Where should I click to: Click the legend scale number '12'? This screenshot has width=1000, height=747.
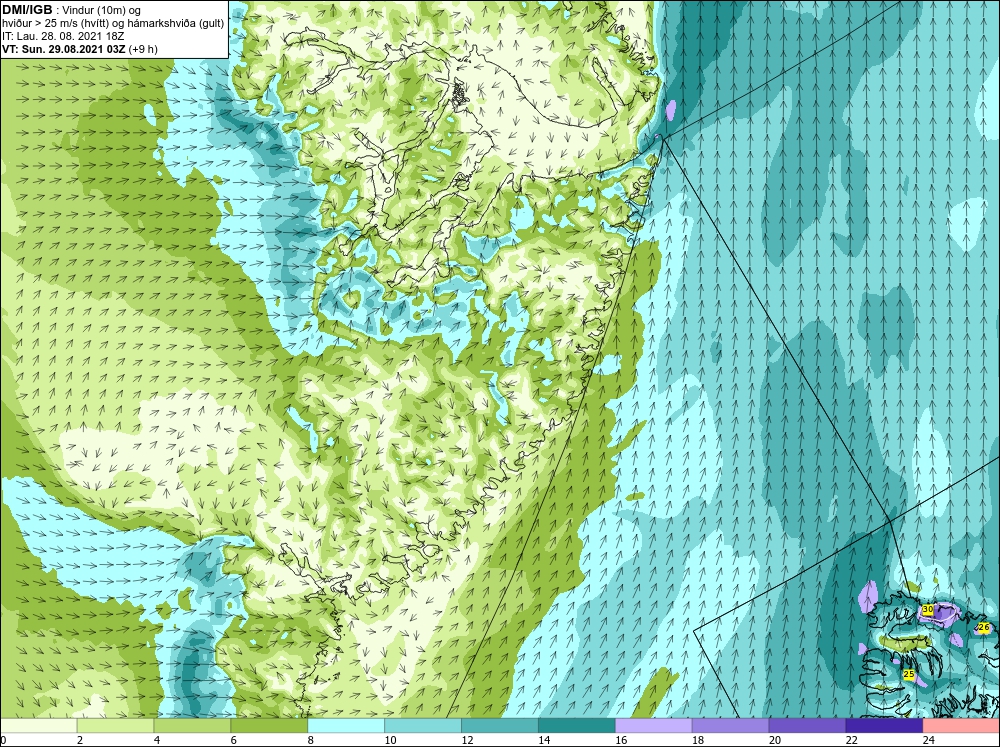pos(467,740)
